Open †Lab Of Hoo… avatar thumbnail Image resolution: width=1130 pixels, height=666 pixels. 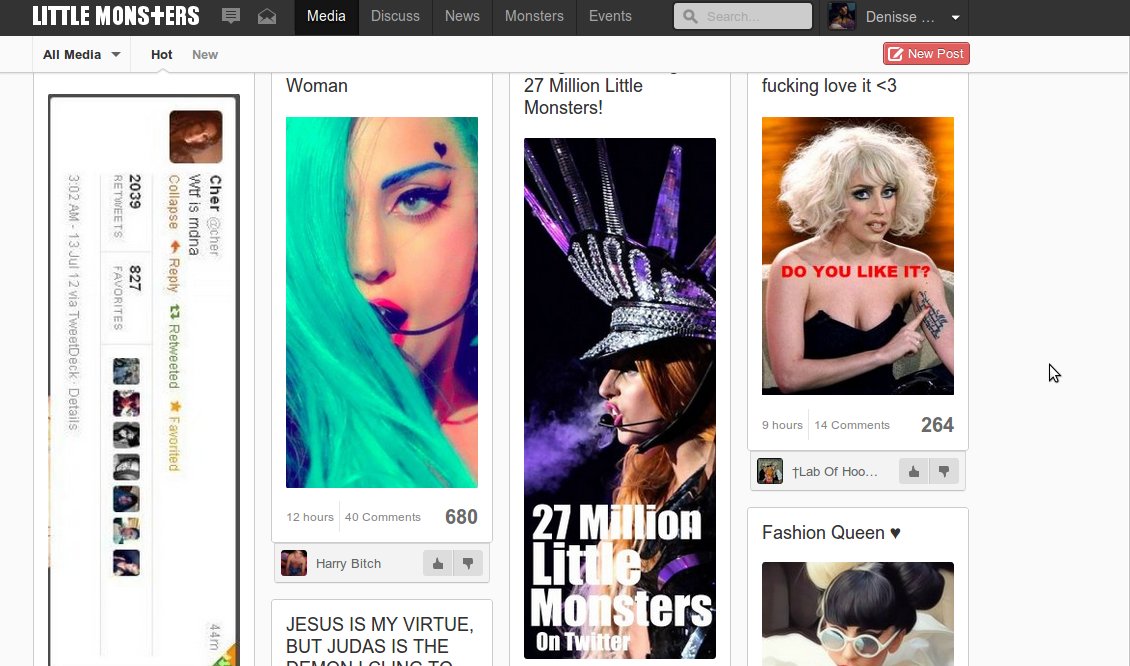[770, 471]
